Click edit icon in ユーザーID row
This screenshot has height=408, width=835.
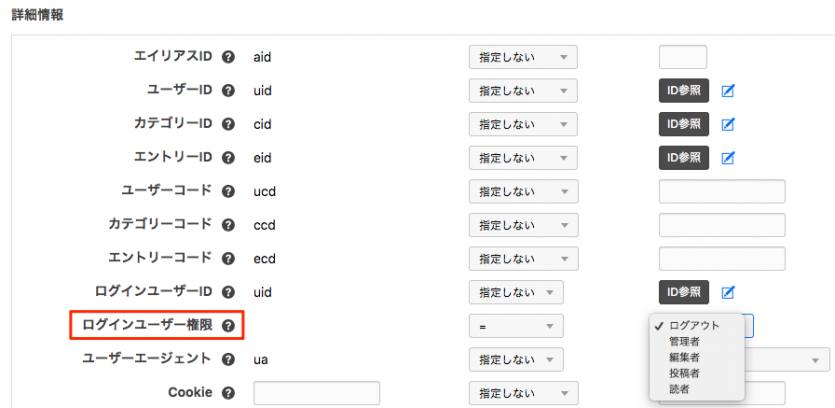point(728,91)
